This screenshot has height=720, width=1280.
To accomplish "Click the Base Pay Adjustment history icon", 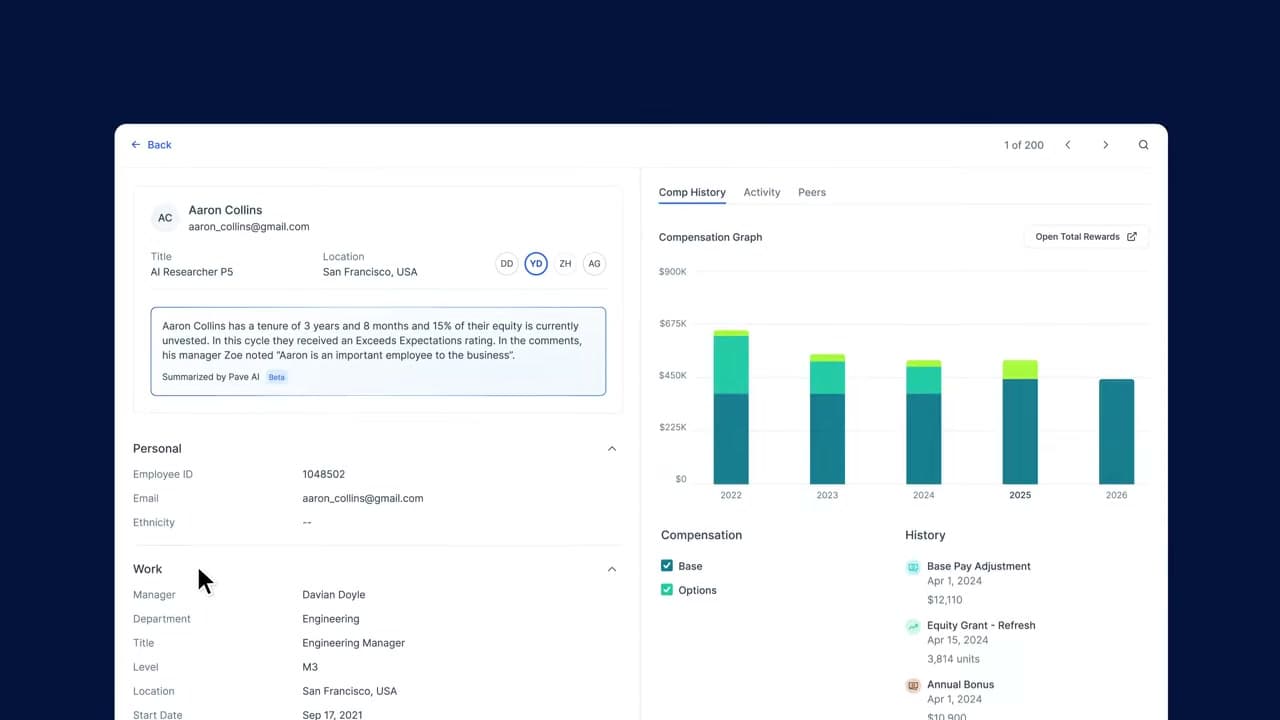I will tap(913, 567).
